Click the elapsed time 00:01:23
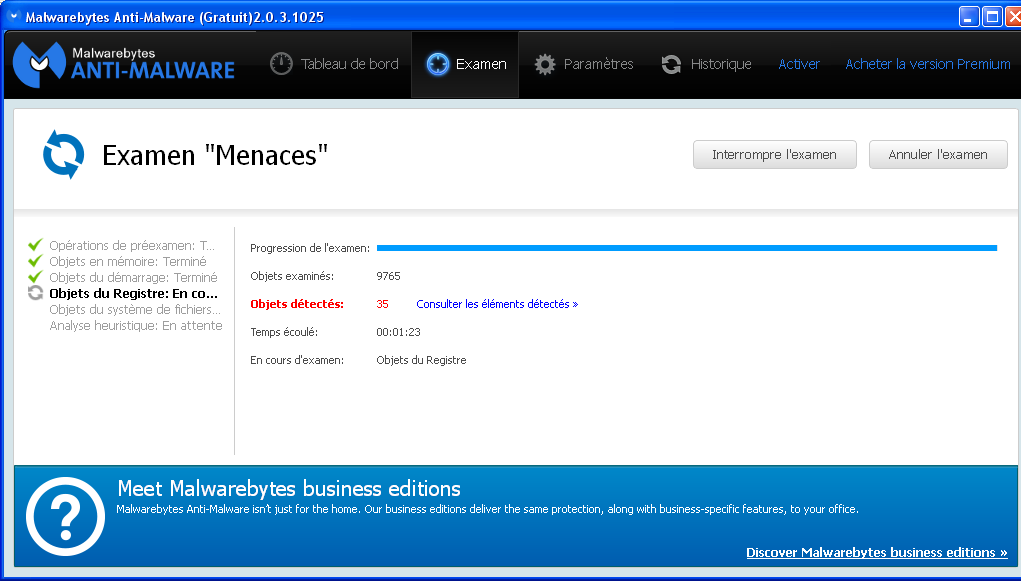The image size is (1021, 581). (x=399, y=332)
